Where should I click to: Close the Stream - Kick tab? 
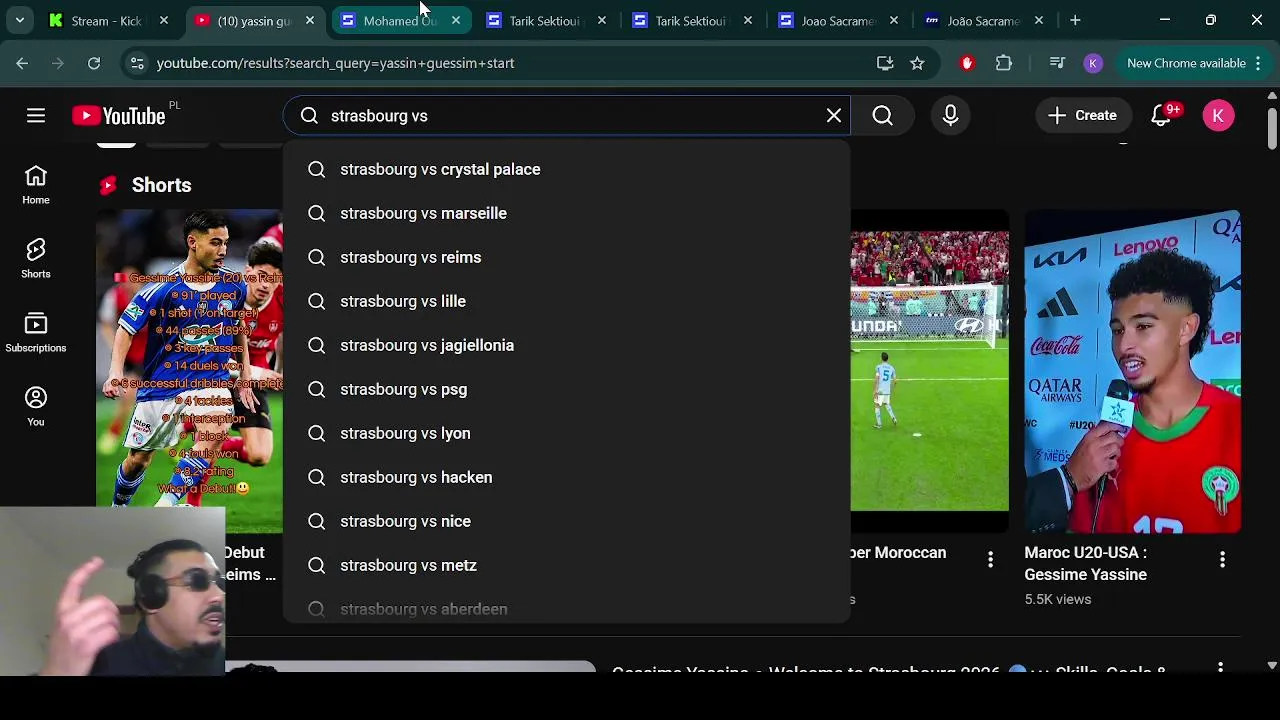click(x=164, y=20)
